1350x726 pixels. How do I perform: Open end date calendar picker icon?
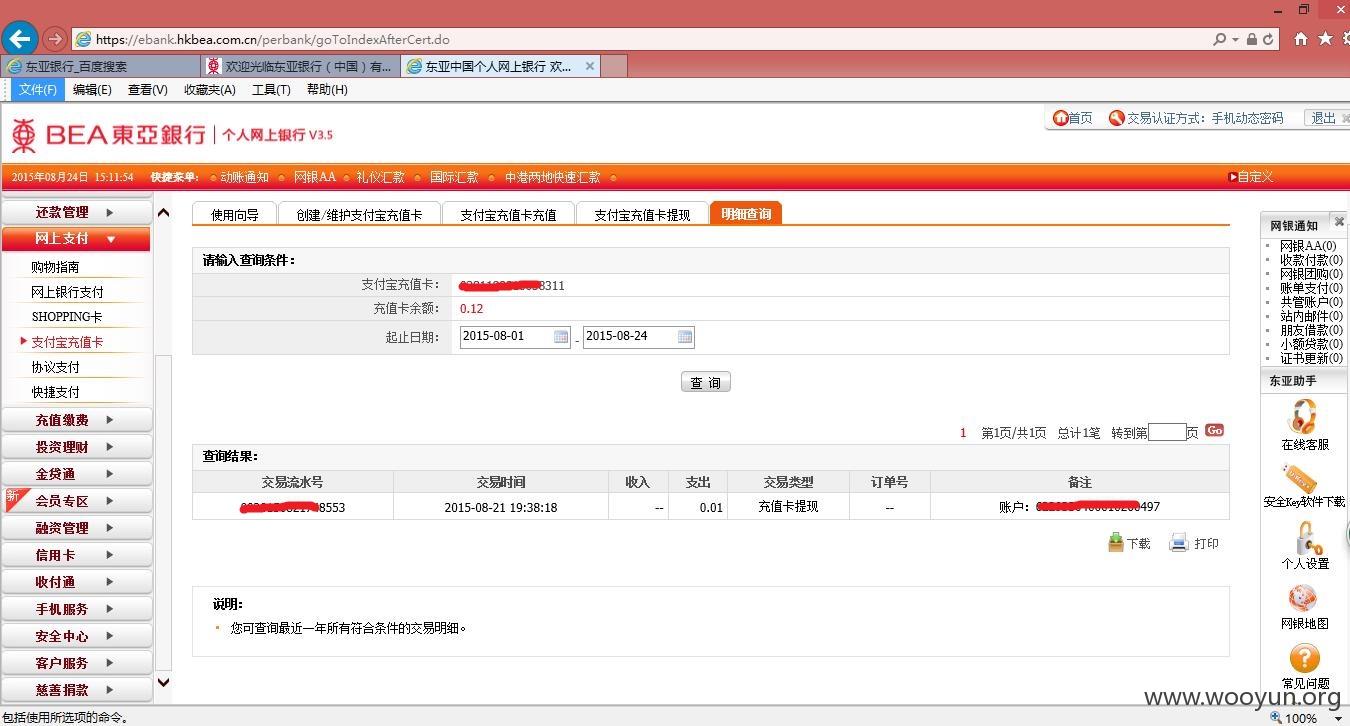[x=685, y=337]
